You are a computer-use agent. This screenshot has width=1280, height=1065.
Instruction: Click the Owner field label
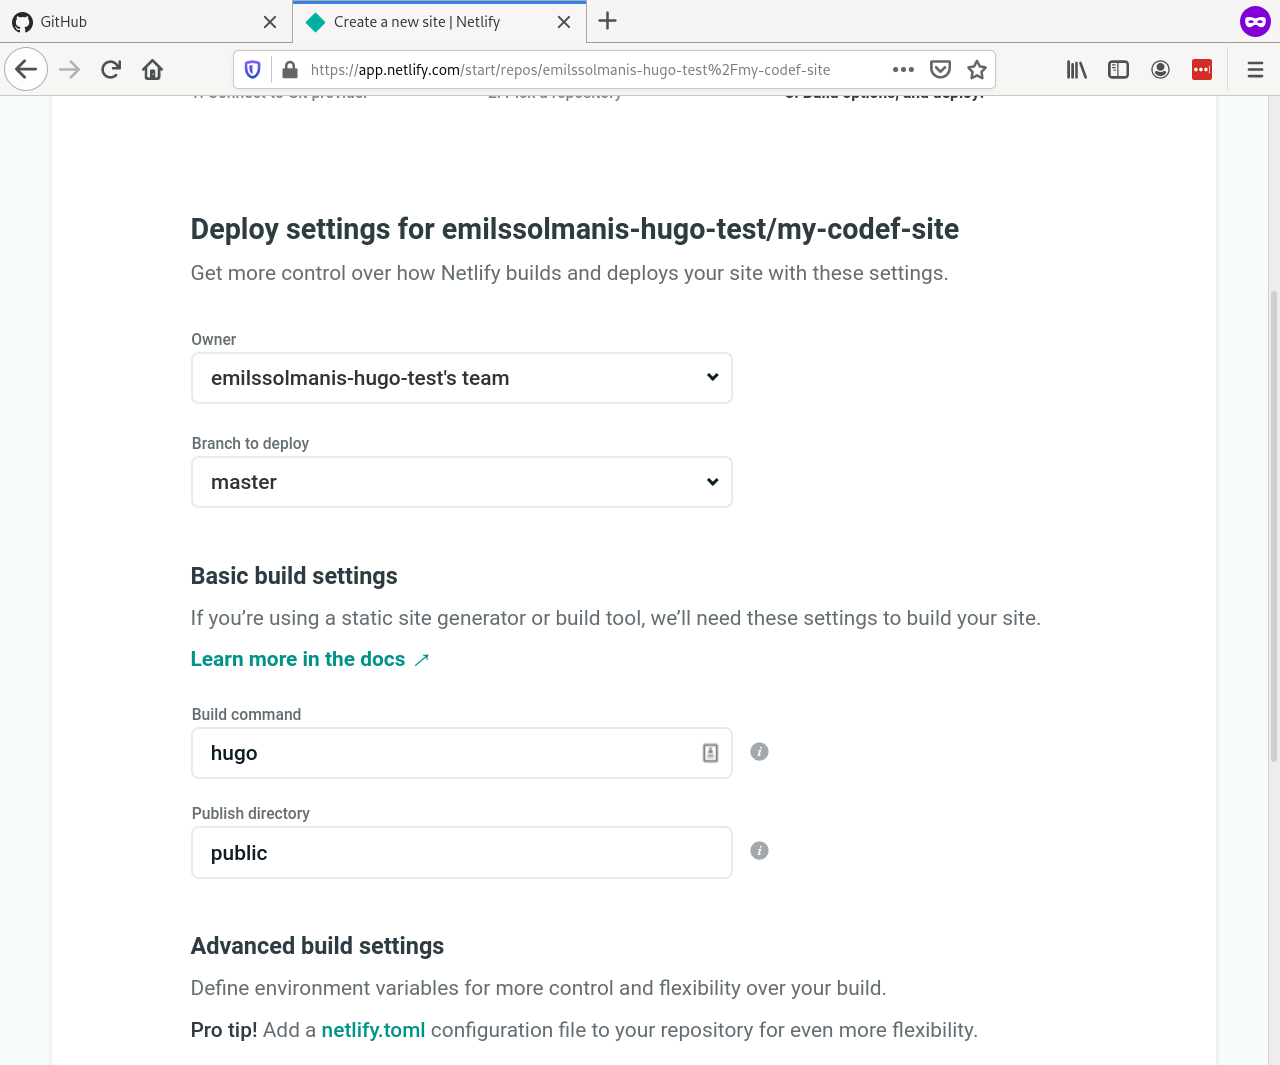[x=214, y=340]
